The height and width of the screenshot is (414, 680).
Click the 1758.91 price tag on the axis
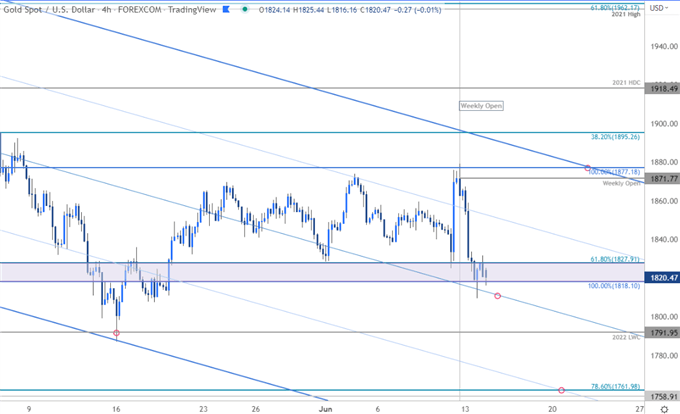pos(663,397)
